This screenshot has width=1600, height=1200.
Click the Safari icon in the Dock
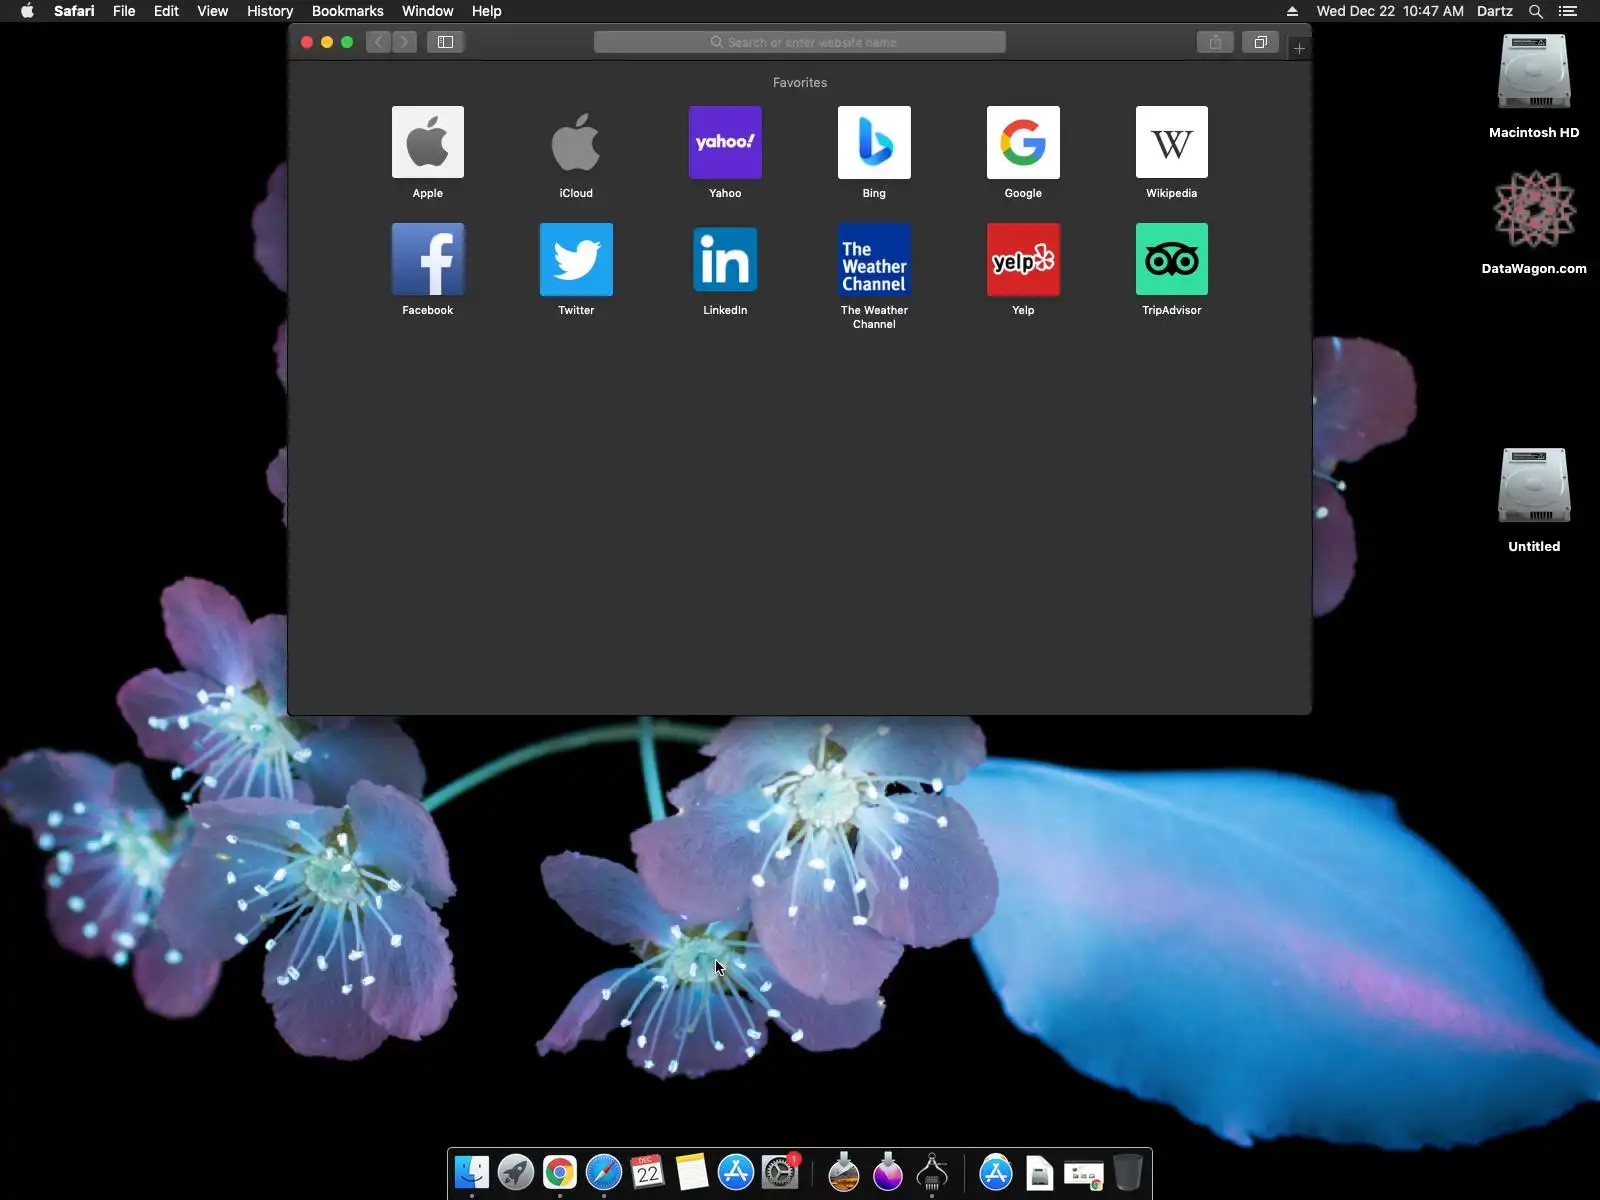(x=604, y=1172)
